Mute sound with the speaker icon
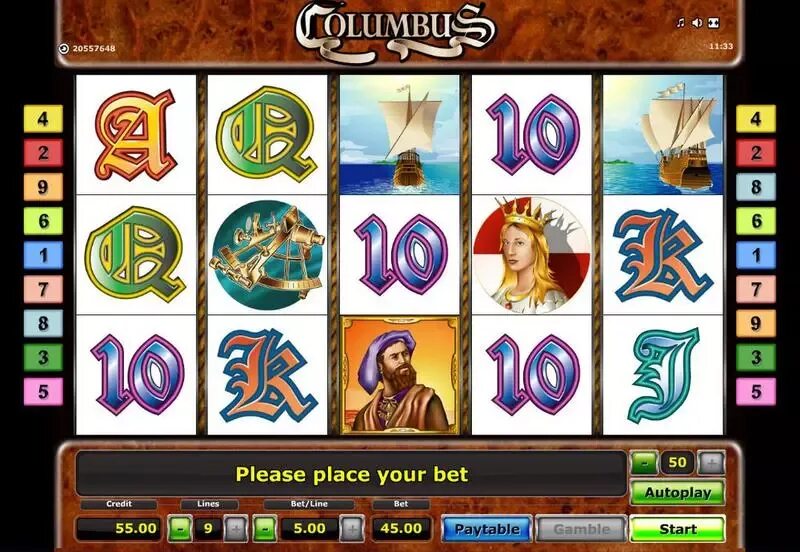Screen dimensions: 800x552 click(697, 23)
